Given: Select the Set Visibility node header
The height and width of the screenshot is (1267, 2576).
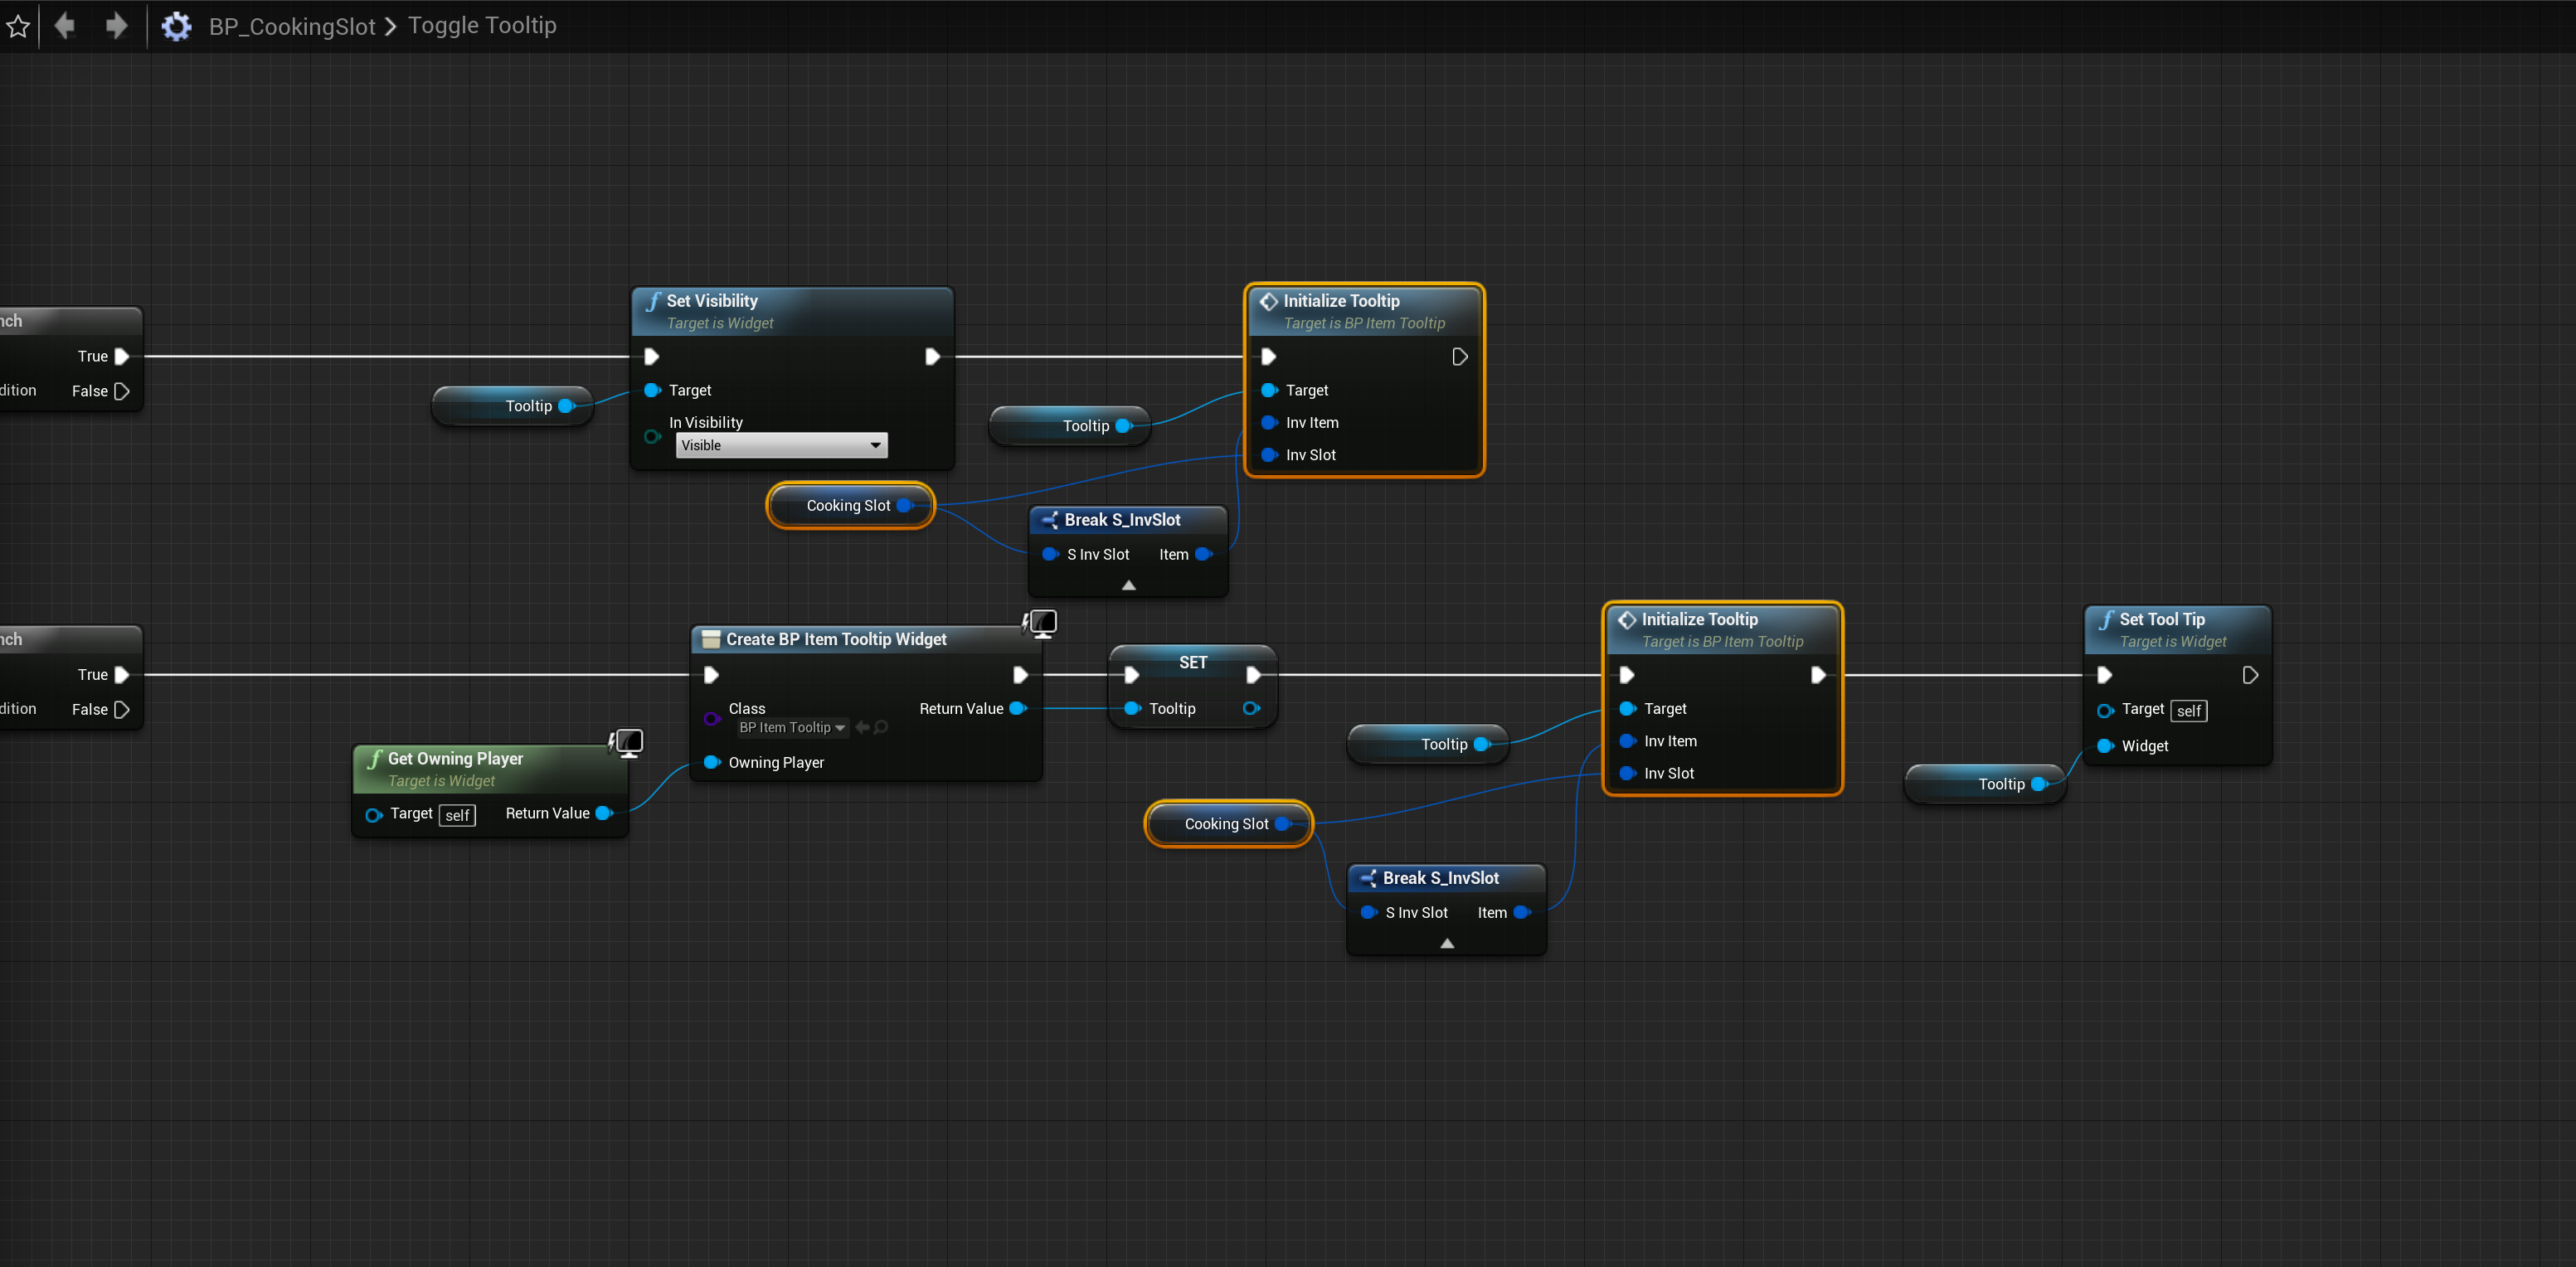Looking at the screenshot, I should click(712, 301).
